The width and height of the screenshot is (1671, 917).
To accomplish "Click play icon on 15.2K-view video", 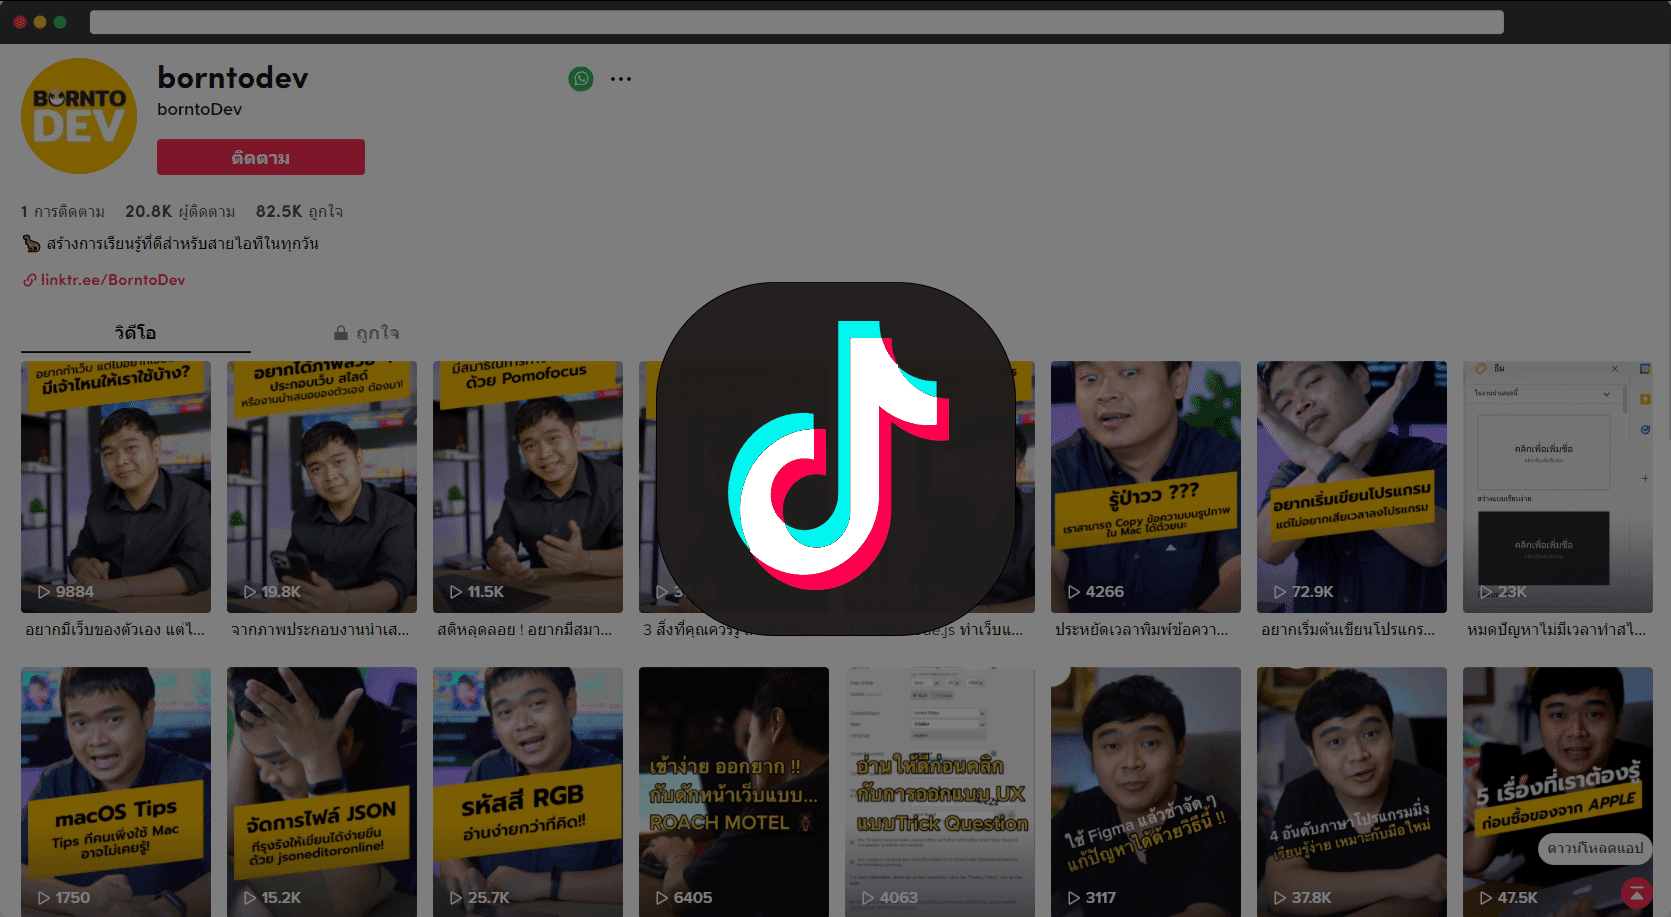I will 250,898.
